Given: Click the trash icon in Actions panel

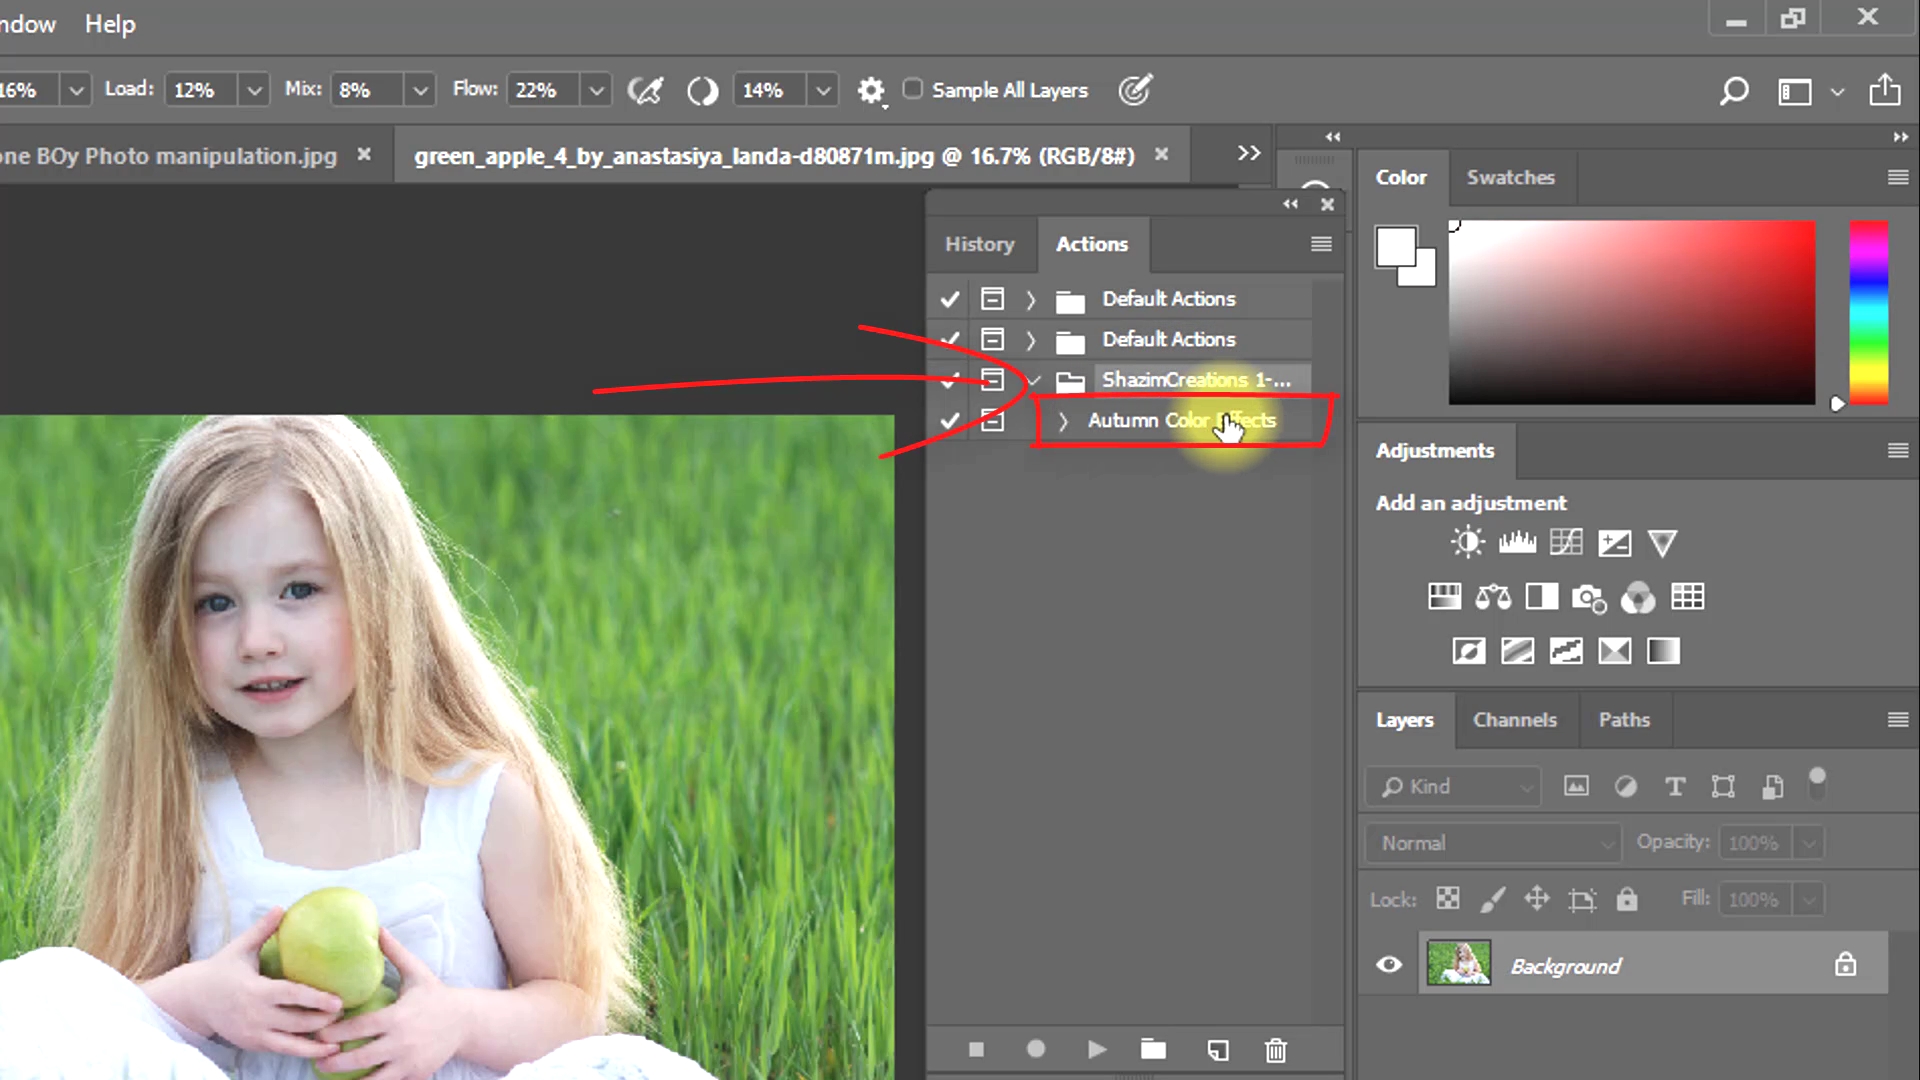Looking at the screenshot, I should pyautogui.click(x=1275, y=1050).
